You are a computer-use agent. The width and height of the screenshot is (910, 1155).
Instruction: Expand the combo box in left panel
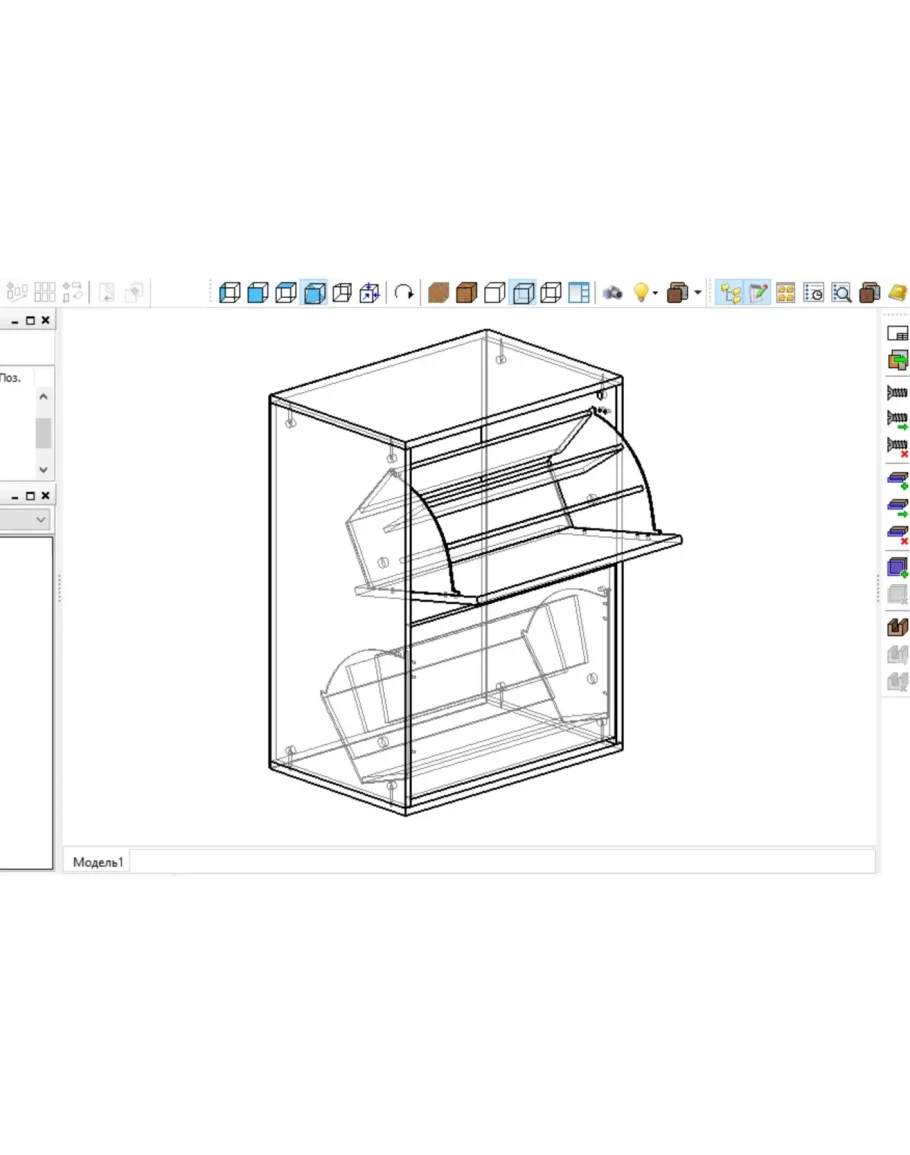pyautogui.click(x=41, y=520)
